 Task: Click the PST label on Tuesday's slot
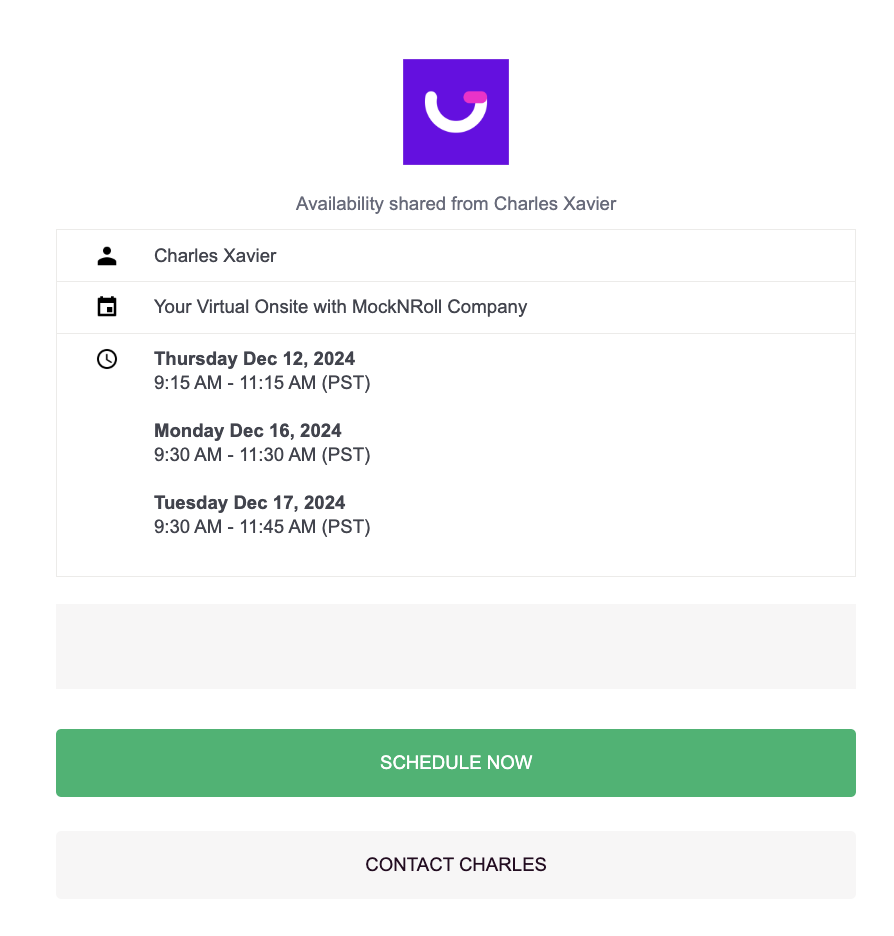pyautogui.click(x=346, y=527)
